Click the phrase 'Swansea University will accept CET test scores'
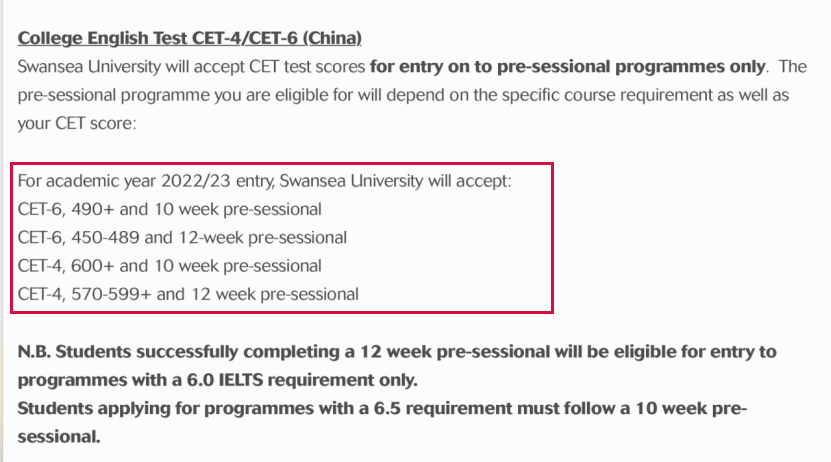The width and height of the screenshot is (831, 462). tap(191, 67)
